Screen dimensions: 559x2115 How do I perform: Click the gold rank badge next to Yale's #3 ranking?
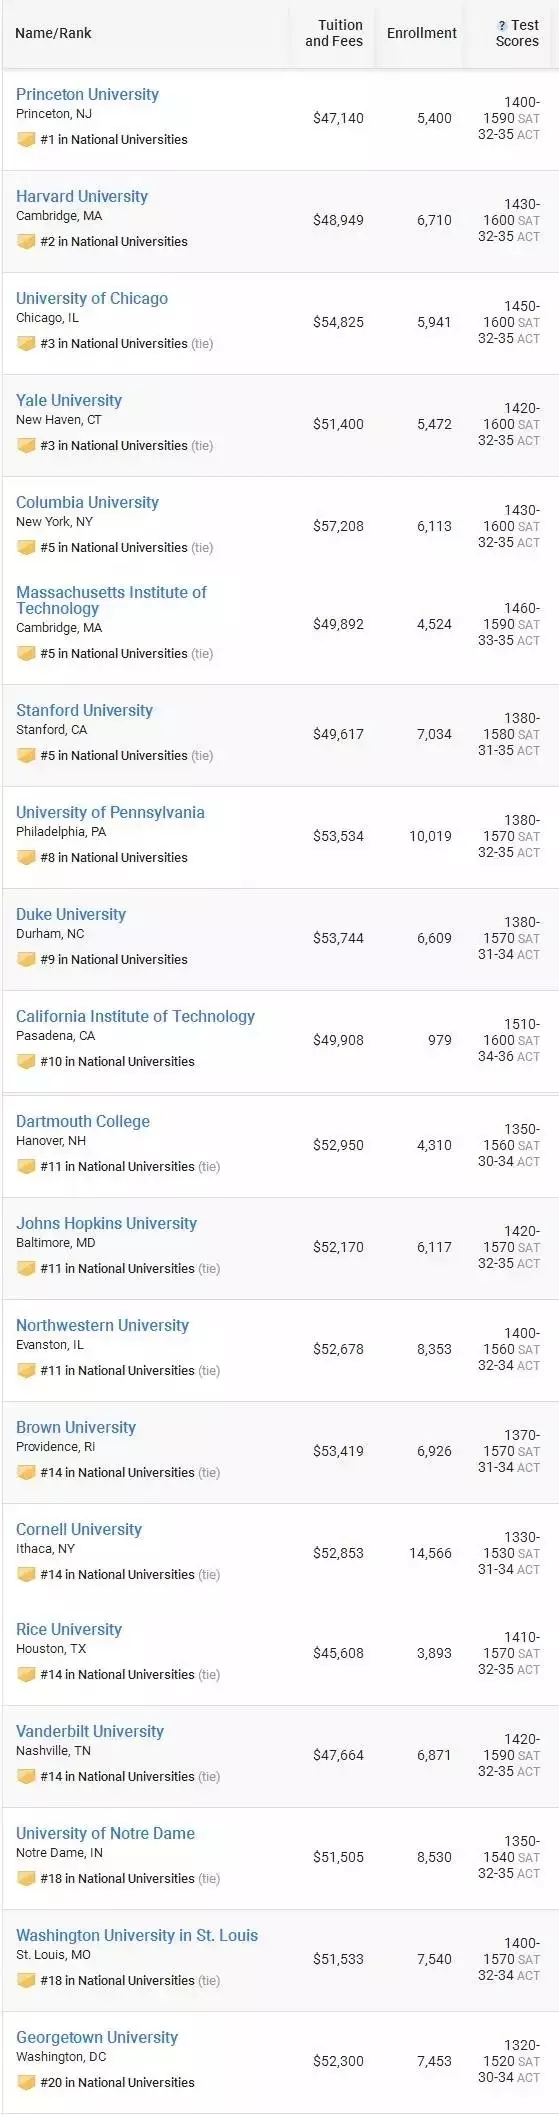(26, 446)
